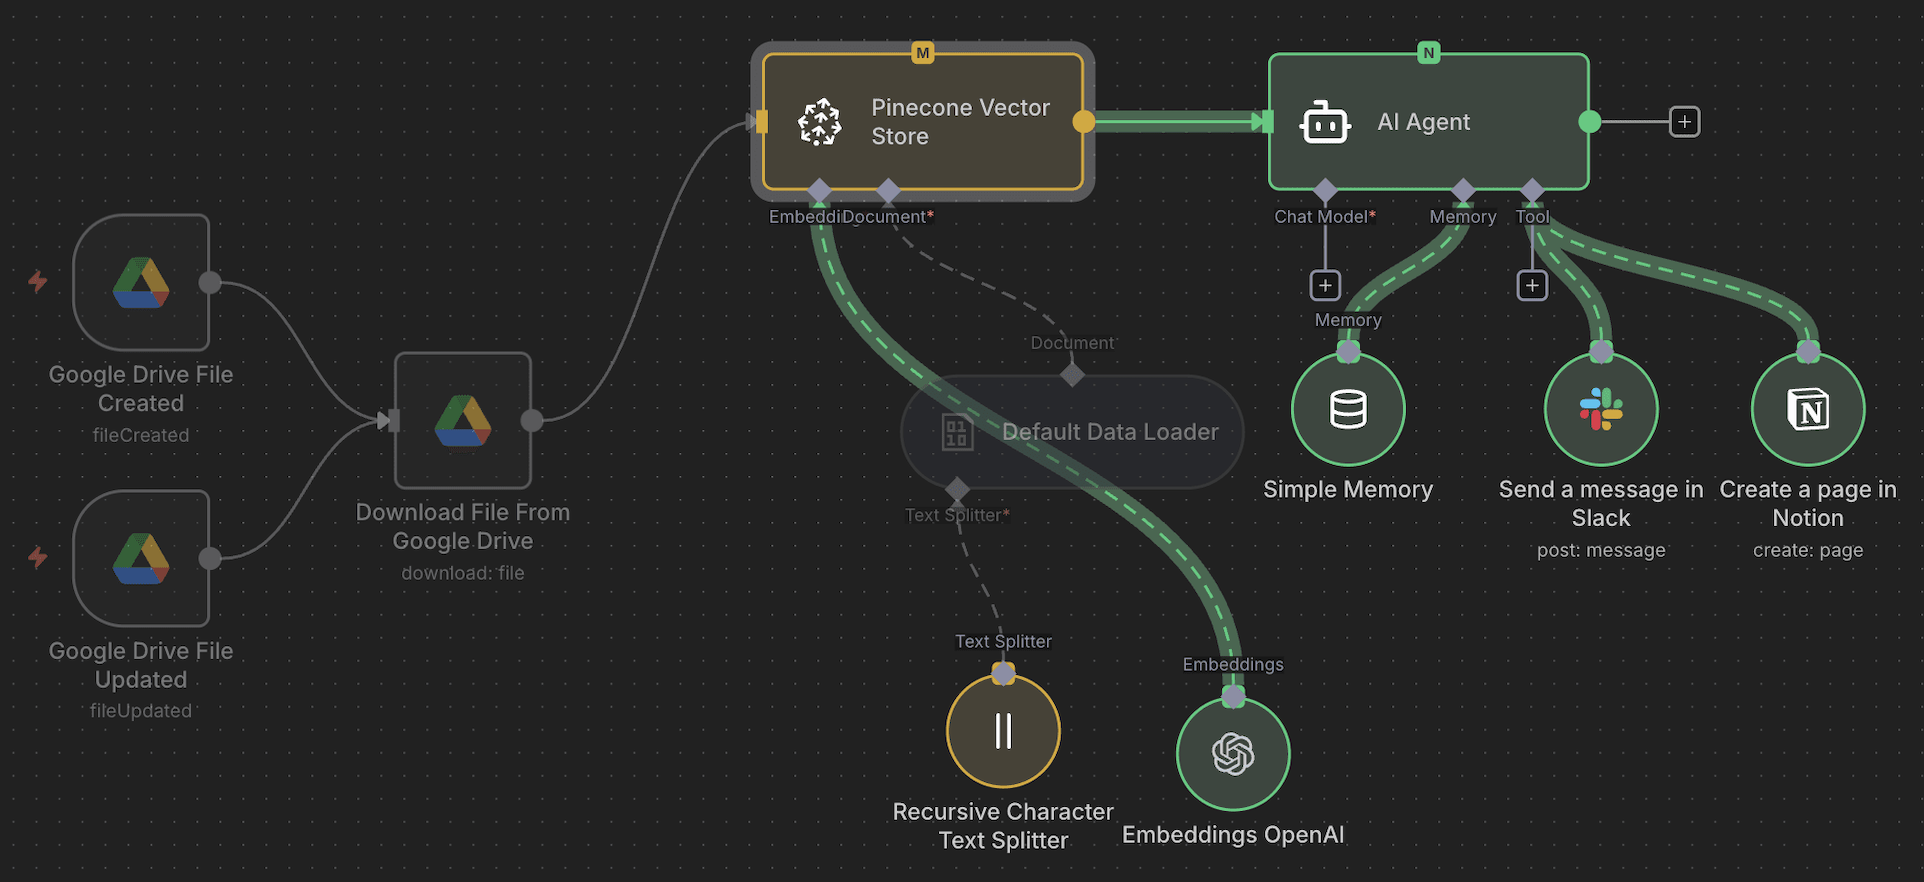Open the Download File From Google Drive node
Image resolution: width=1924 pixels, height=882 pixels.
pyautogui.click(x=463, y=420)
